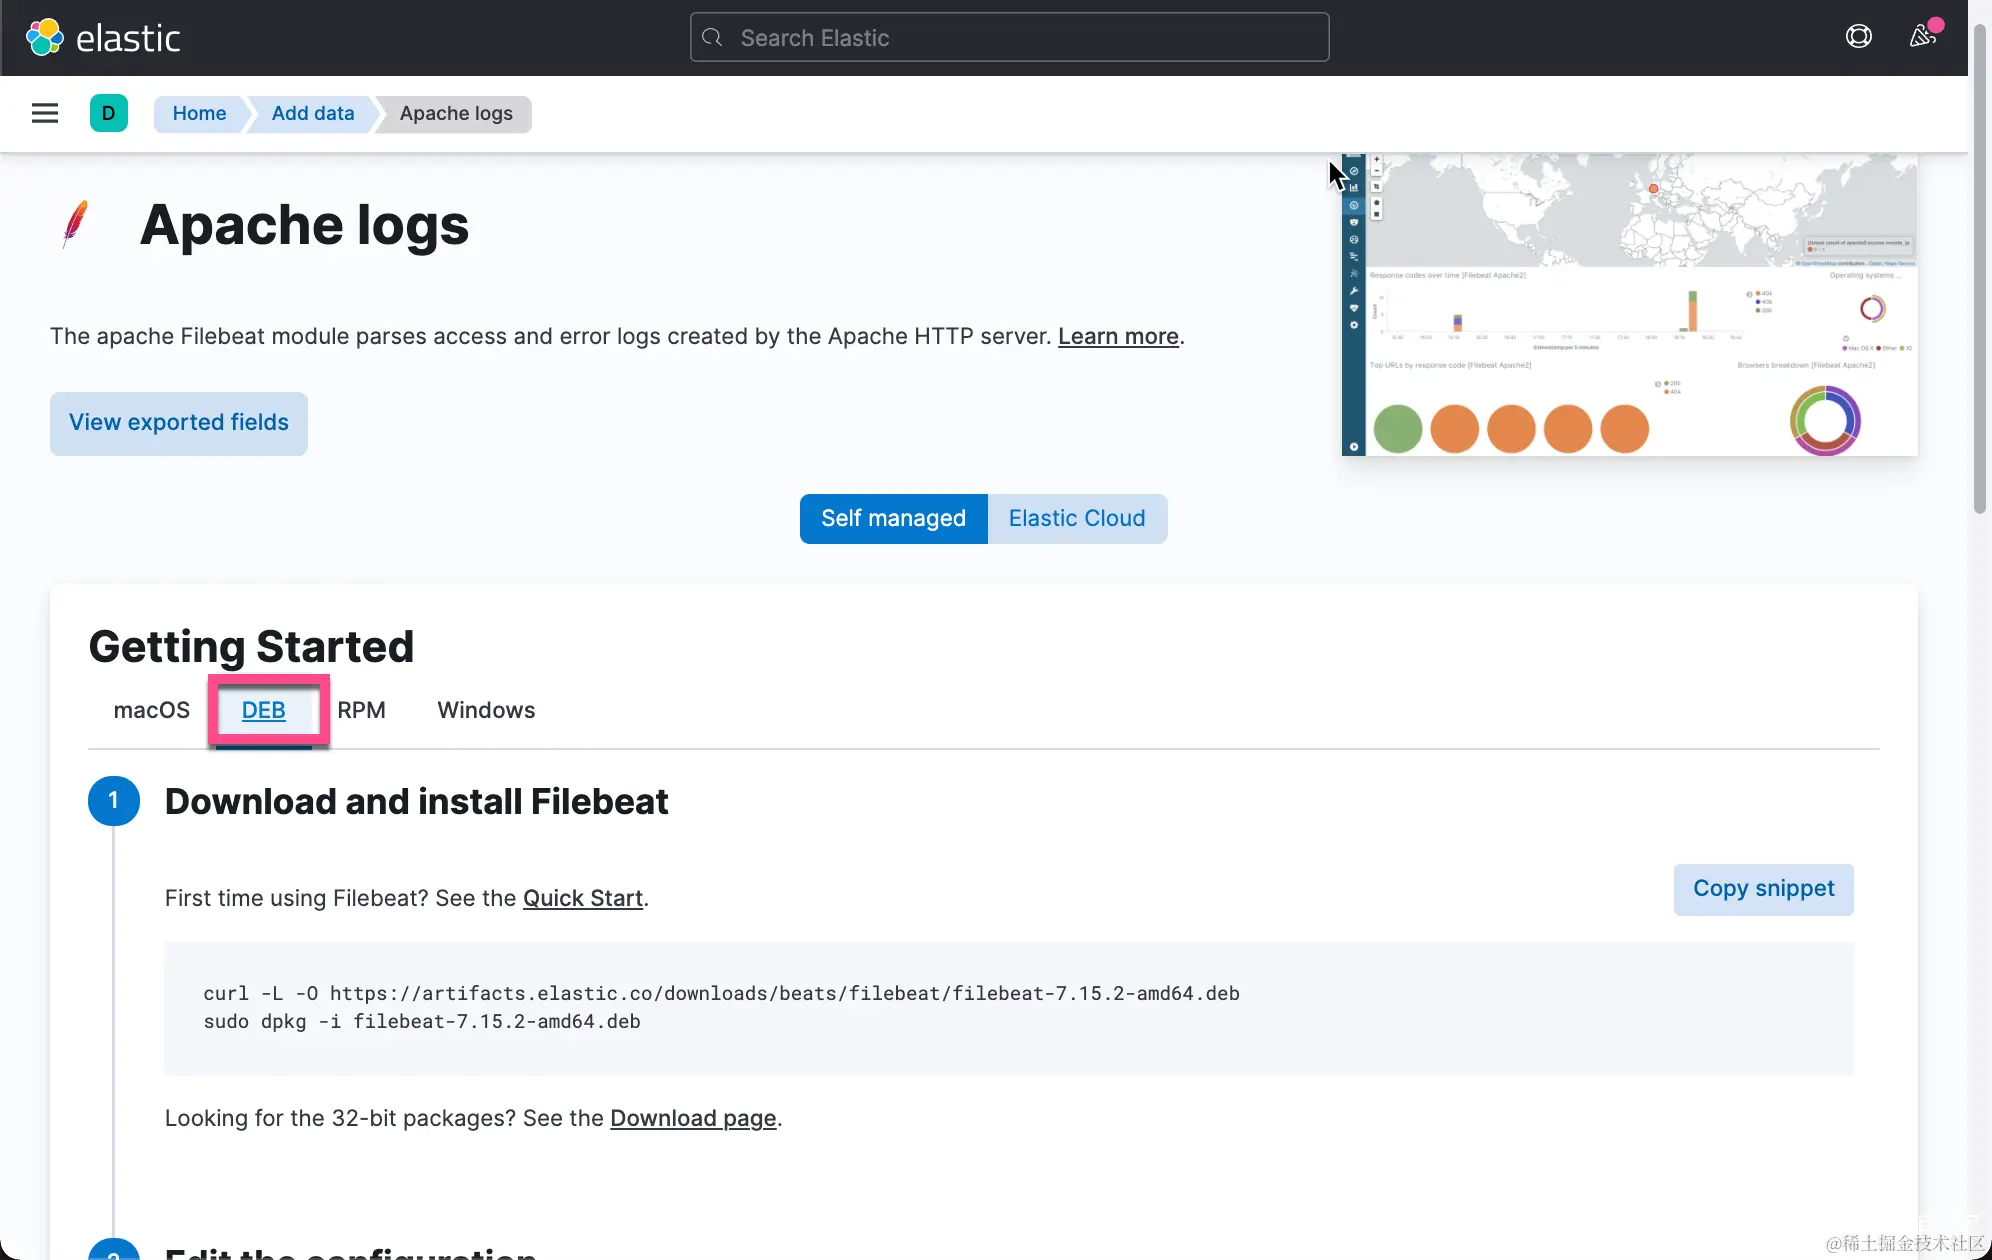The width and height of the screenshot is (1992, 1260).
Task: Click the Apache dashboard preview thumbnail
Action: (1630, 305)
